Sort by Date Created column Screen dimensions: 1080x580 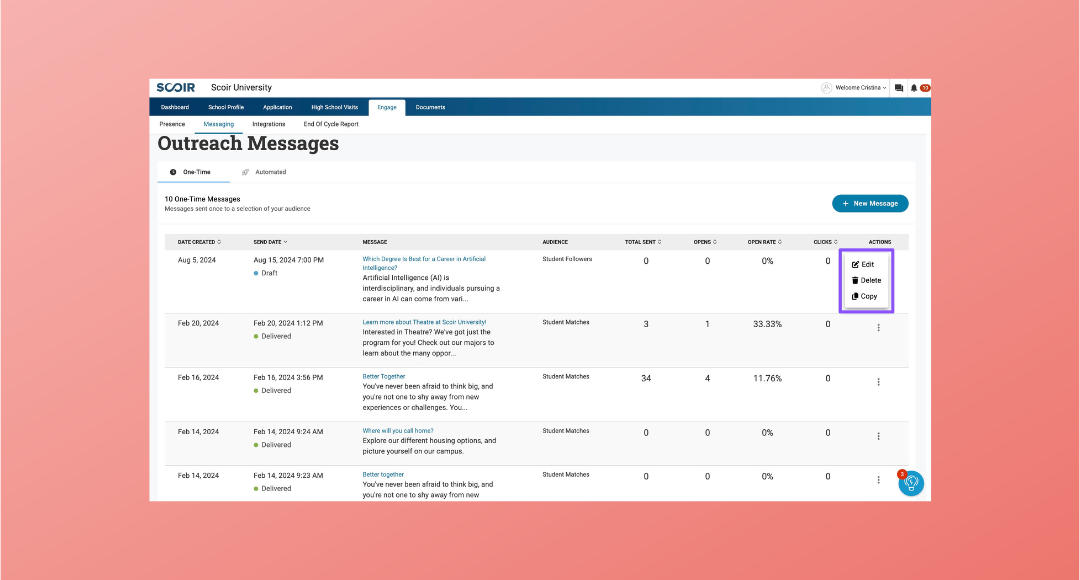tap(199, 242)
